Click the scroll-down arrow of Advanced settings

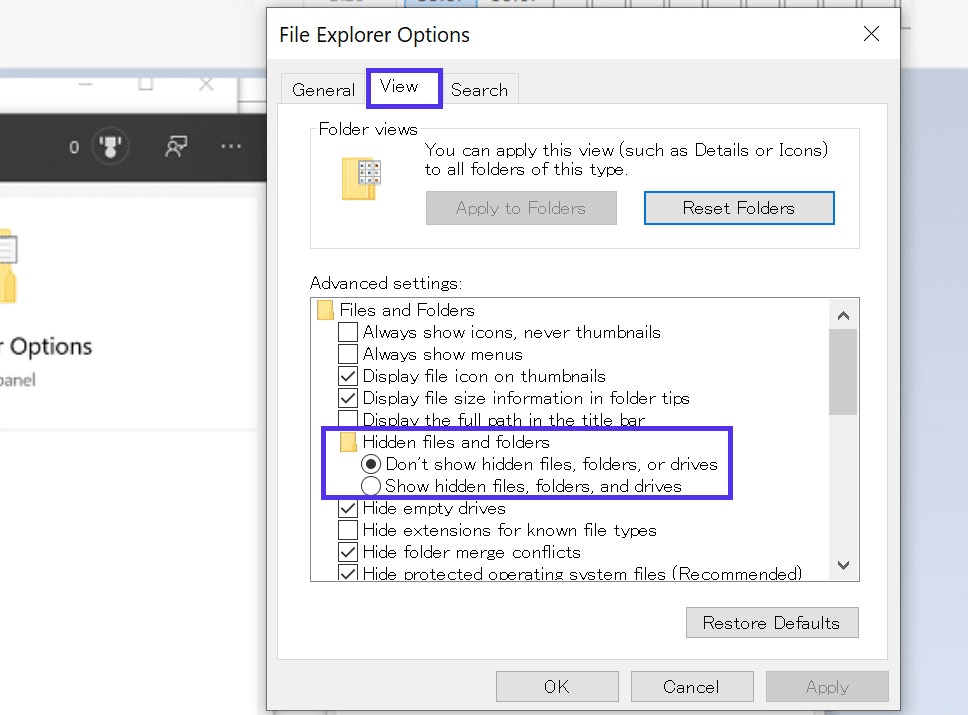pos(843,565)
